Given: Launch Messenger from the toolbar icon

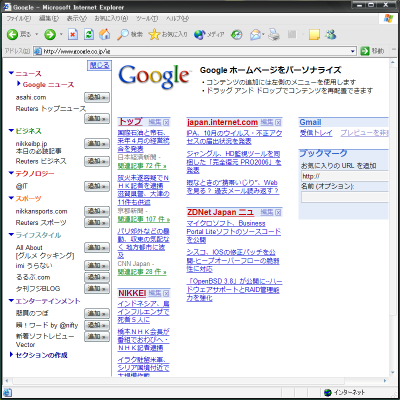Looking at the screenshot, I should (331, 34).
